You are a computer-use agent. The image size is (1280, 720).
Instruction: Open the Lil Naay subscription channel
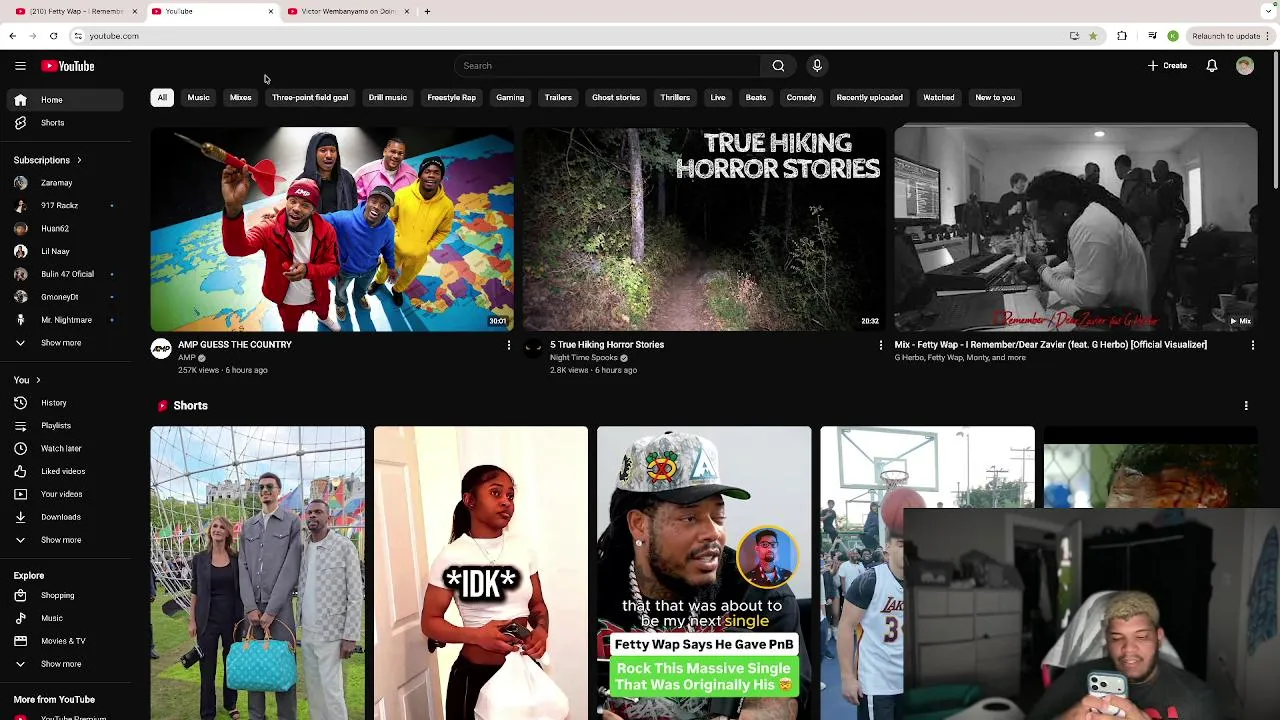66,251
